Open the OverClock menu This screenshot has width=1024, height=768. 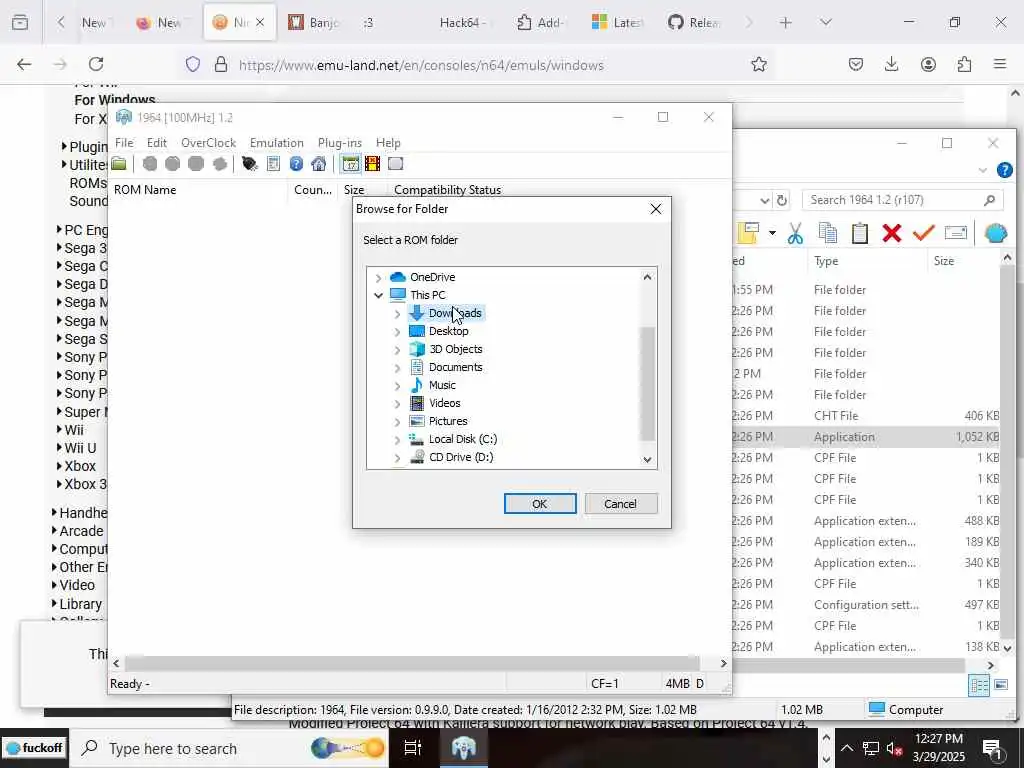coord(208,142)
